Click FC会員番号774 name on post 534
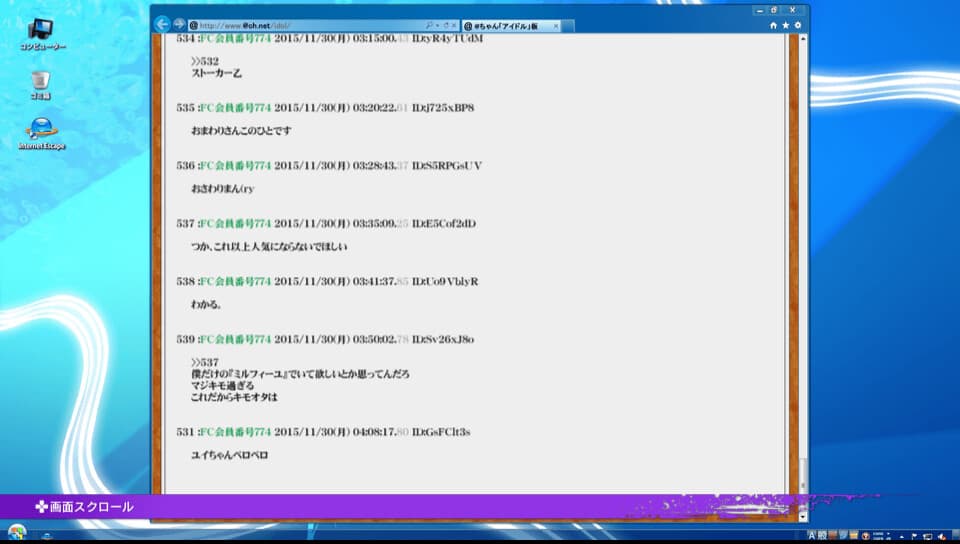The height and width of the screenshot is (544, 960). pyautogui.click(x=236, y=38)
